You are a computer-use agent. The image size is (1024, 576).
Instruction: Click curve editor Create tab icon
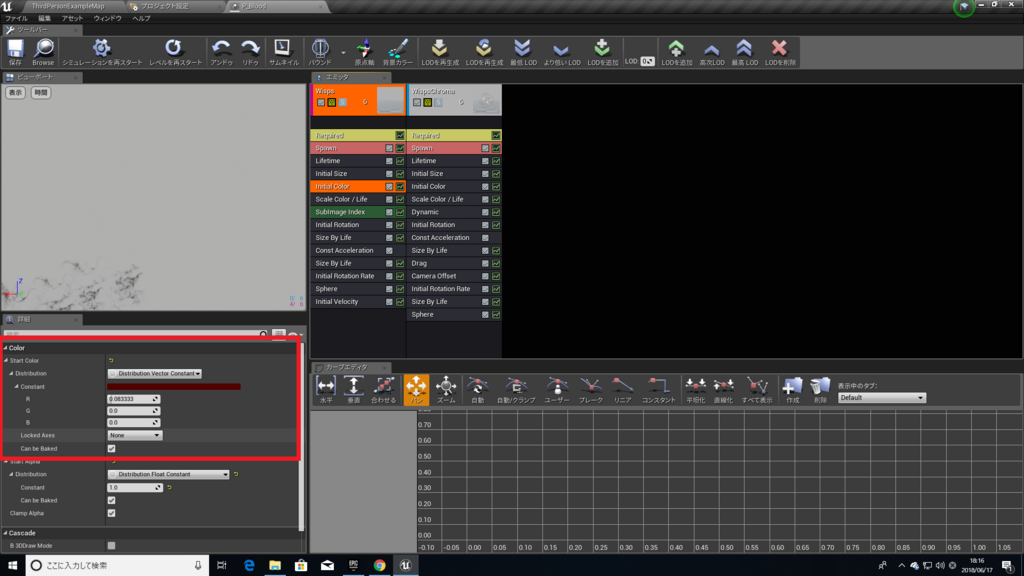(792, 390)
